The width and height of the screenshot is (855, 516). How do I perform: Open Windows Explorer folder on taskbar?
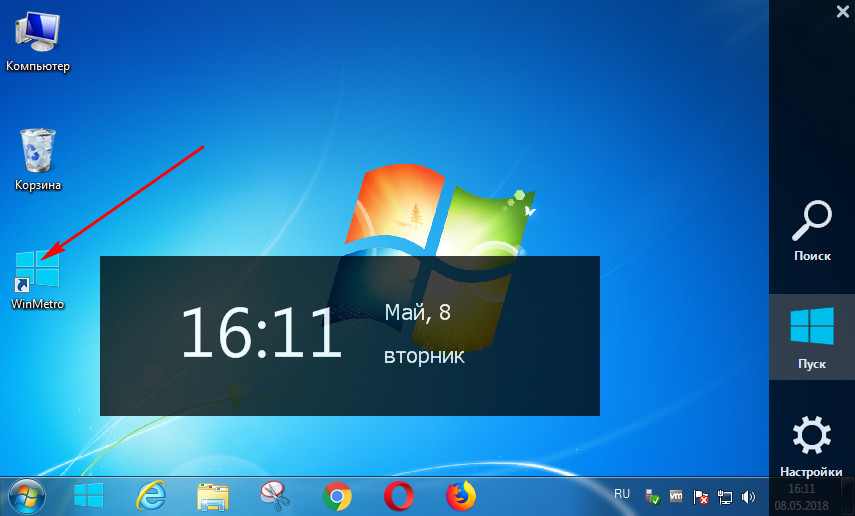214,495
